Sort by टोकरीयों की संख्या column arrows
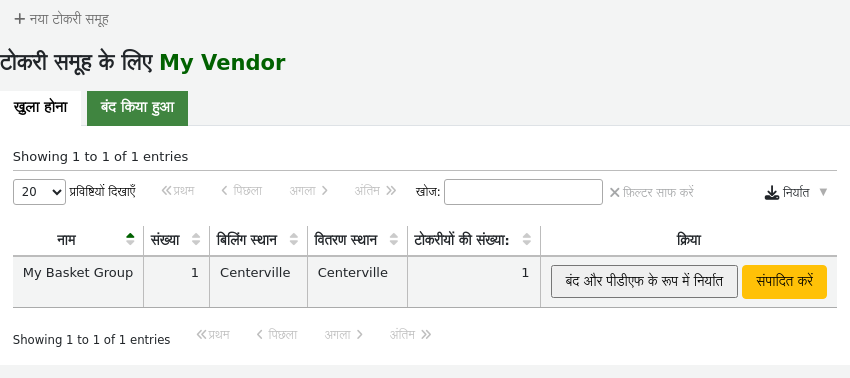Screen dimensions: 850x378 point(527,240)
